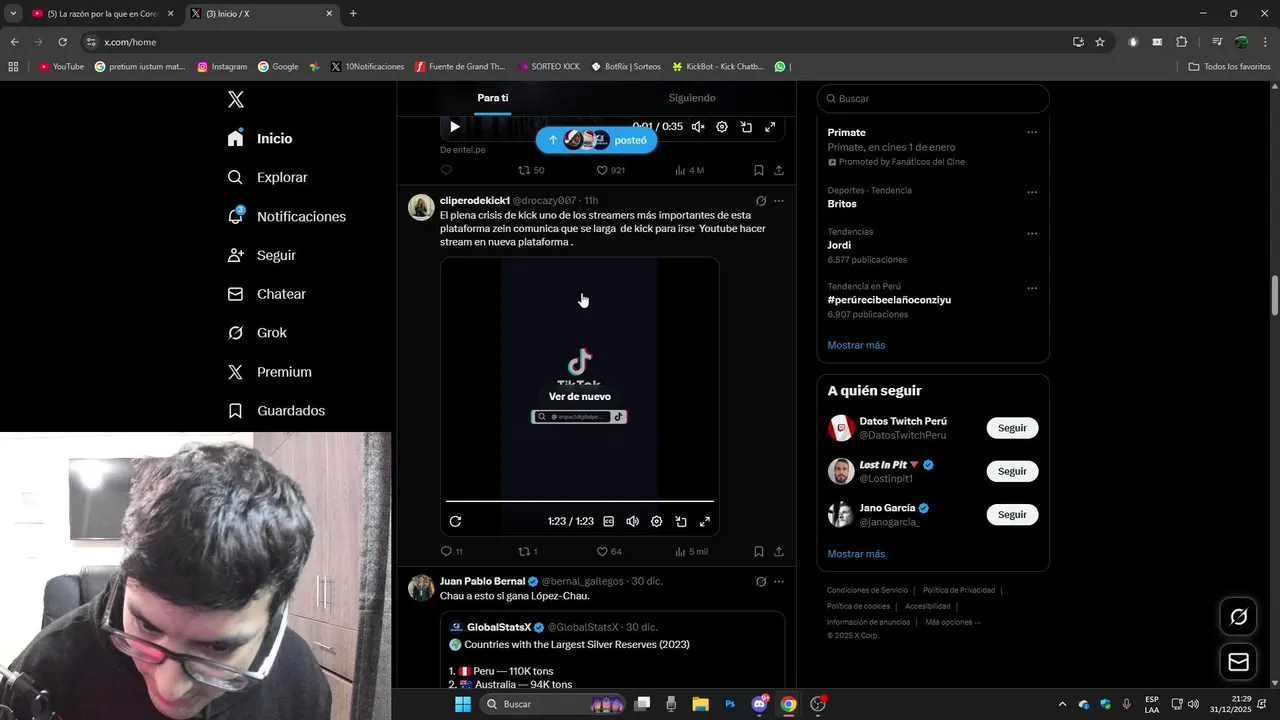The height and width of the screenshot is (720, 1280).
Task: Open the Britos trend options menu
Action: [x=1032, y=192]
